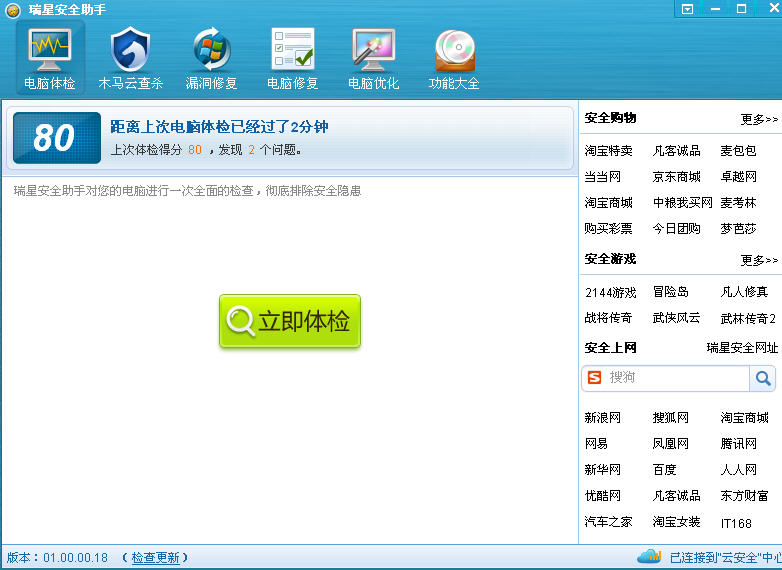Open the 卓越网 link
Screen dimensions: 782x570
[738, 177]
